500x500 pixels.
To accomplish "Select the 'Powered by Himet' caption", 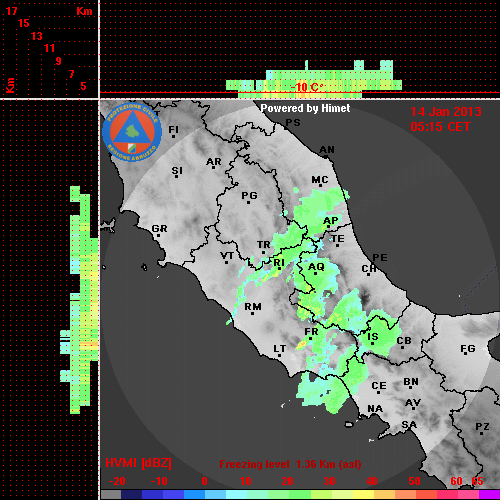I will pyautogui.click(x=305, y=108).
